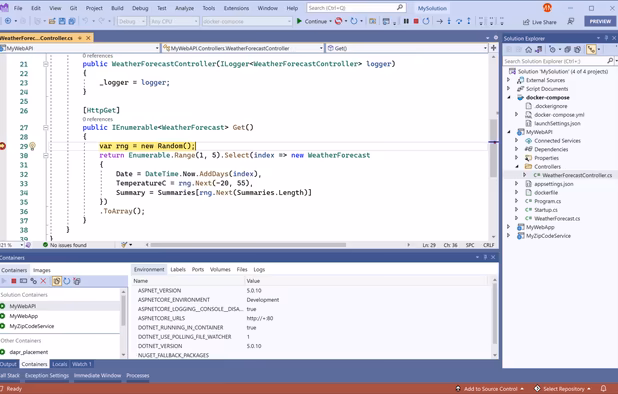
Task: Open terminal window for container icon
Action: pyautogui.click(x=23, y=281)
